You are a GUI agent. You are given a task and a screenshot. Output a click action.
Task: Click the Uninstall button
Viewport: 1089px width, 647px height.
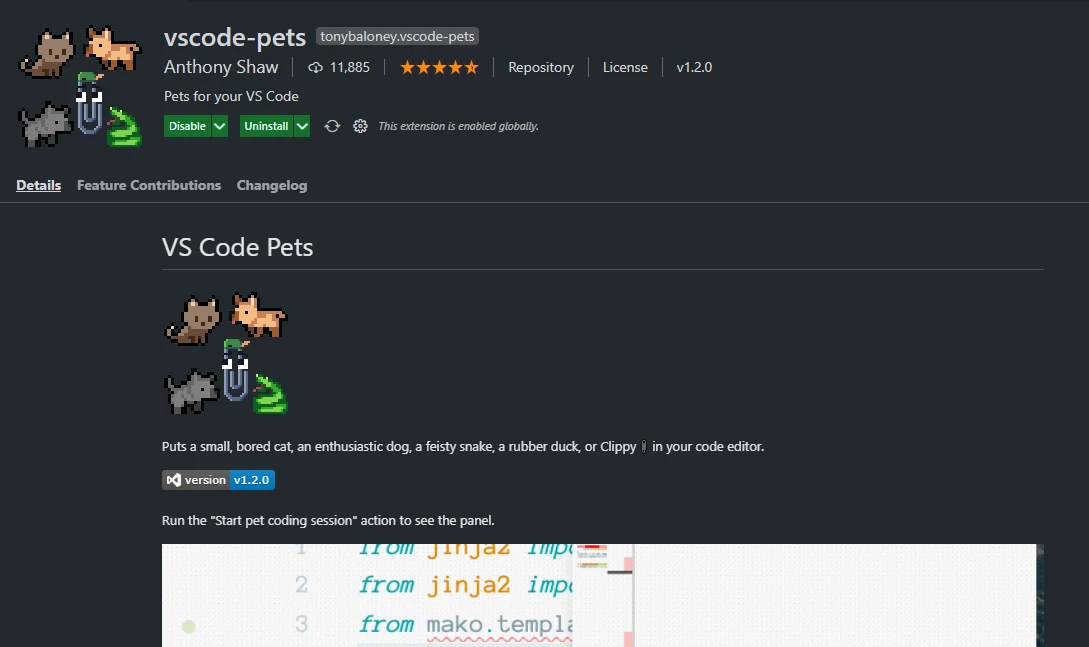pyautogui.click(x=266, y=126)
